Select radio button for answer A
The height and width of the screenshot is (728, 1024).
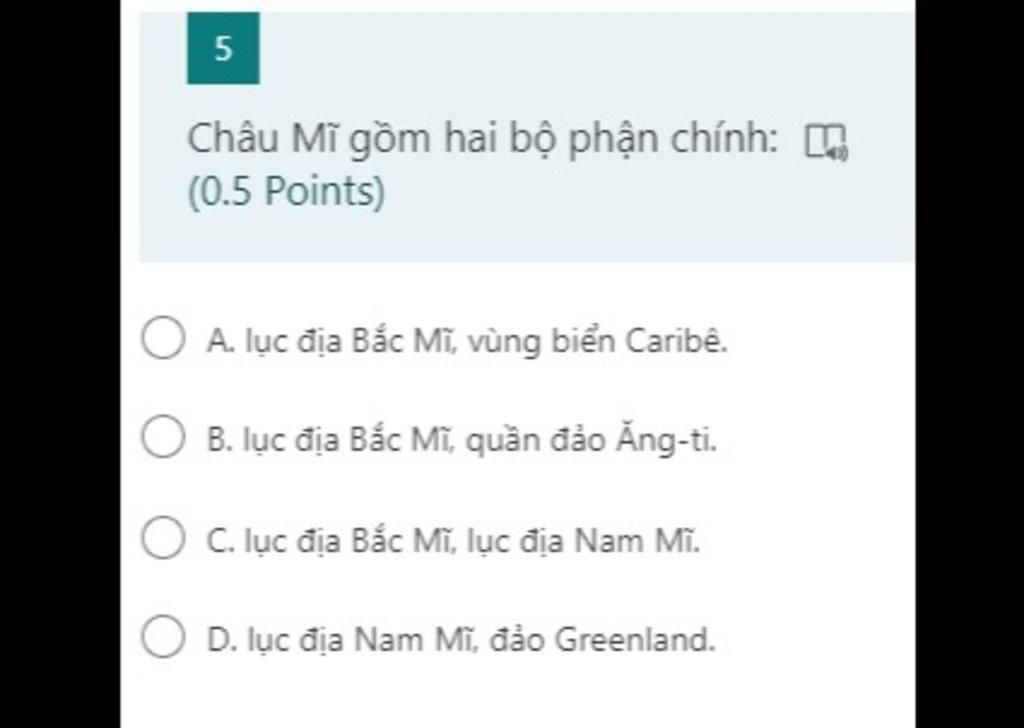point(163,338)
